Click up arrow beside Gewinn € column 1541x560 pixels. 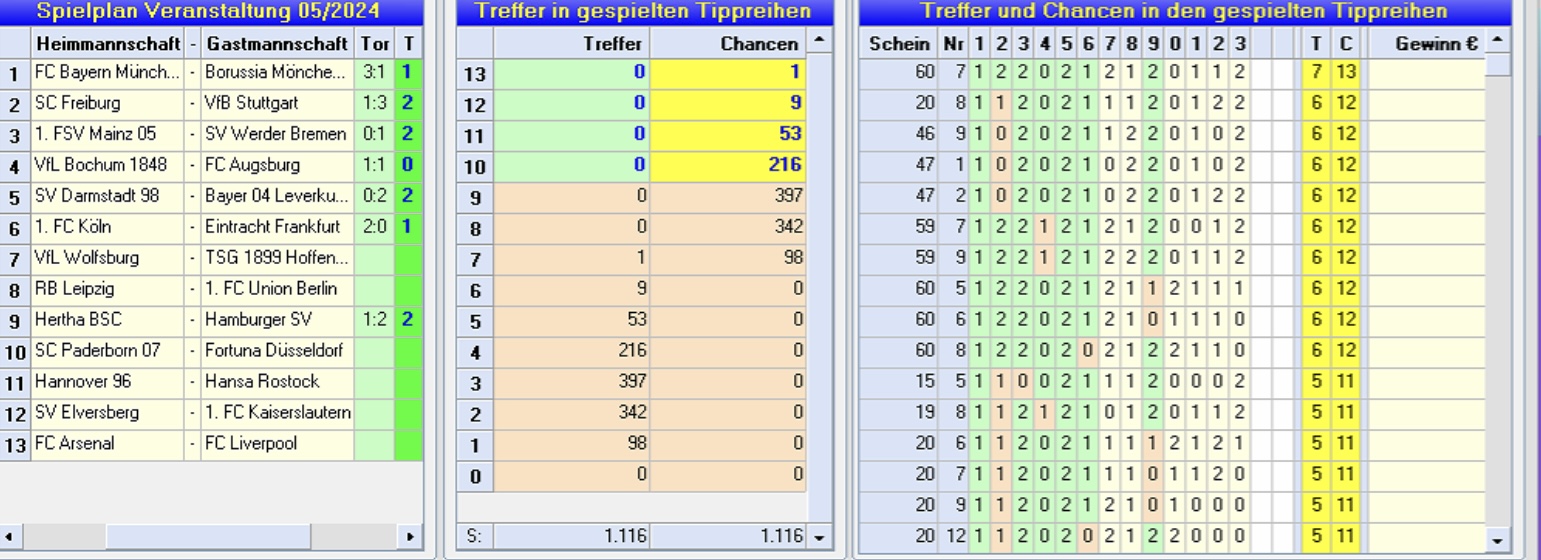pos(1497,41)
